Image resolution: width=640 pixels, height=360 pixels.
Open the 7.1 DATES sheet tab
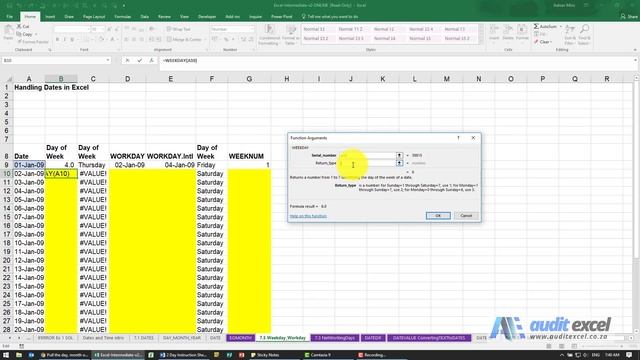(x=144, y=338)
